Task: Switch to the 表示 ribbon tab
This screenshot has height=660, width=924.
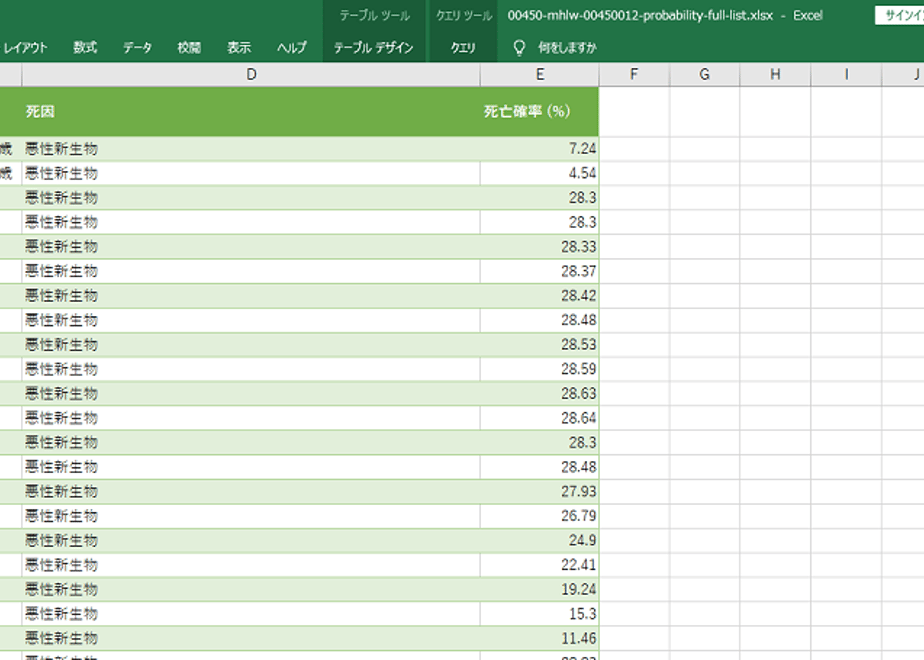Action: coord(239,48)
